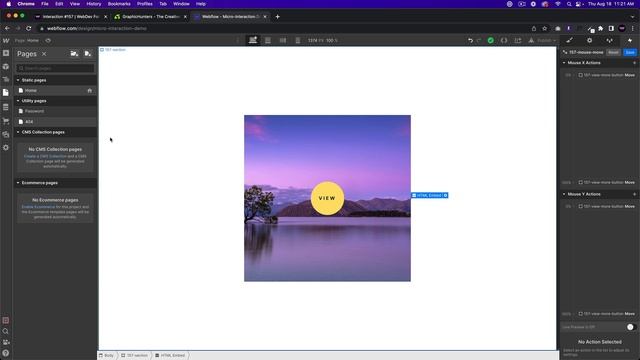Add a Mouse Y action with plus
Screen dimensions: 640x360
point(634,194)
